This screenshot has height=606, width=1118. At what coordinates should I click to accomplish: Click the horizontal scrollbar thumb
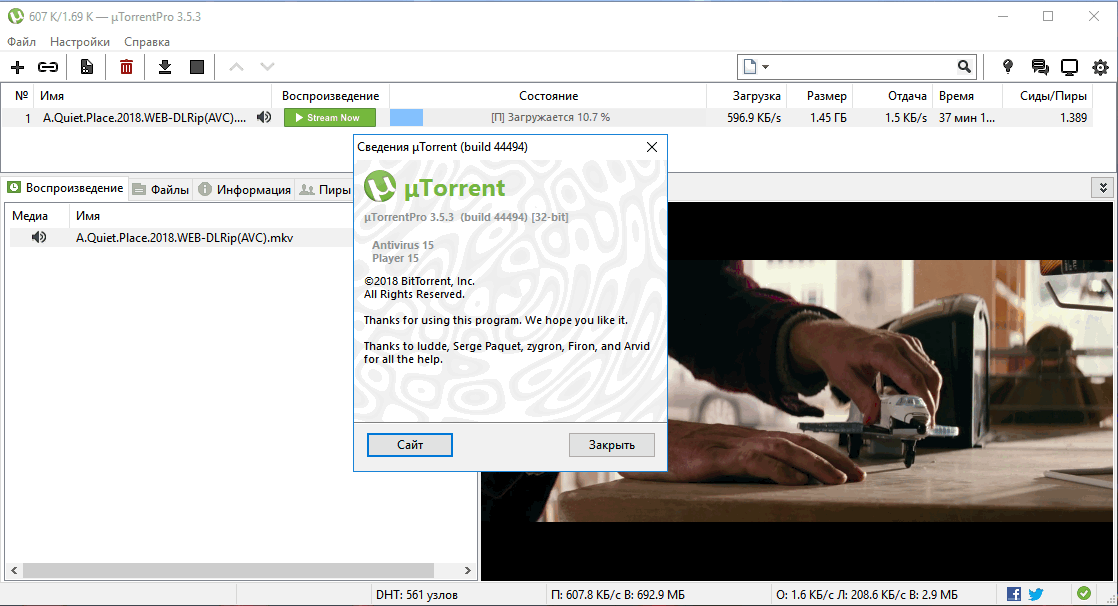(228, 570)
